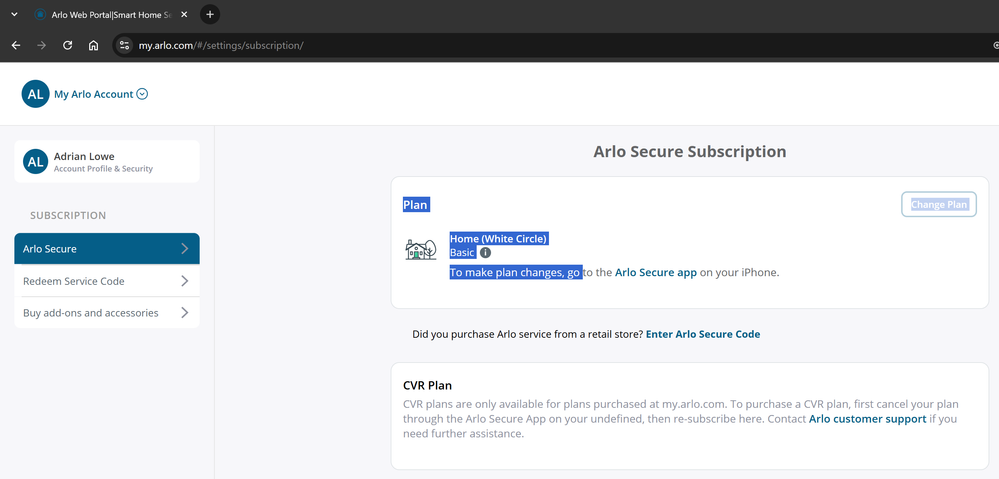Click the AL avatar in header
999x479 pixels.
[36, 94]
